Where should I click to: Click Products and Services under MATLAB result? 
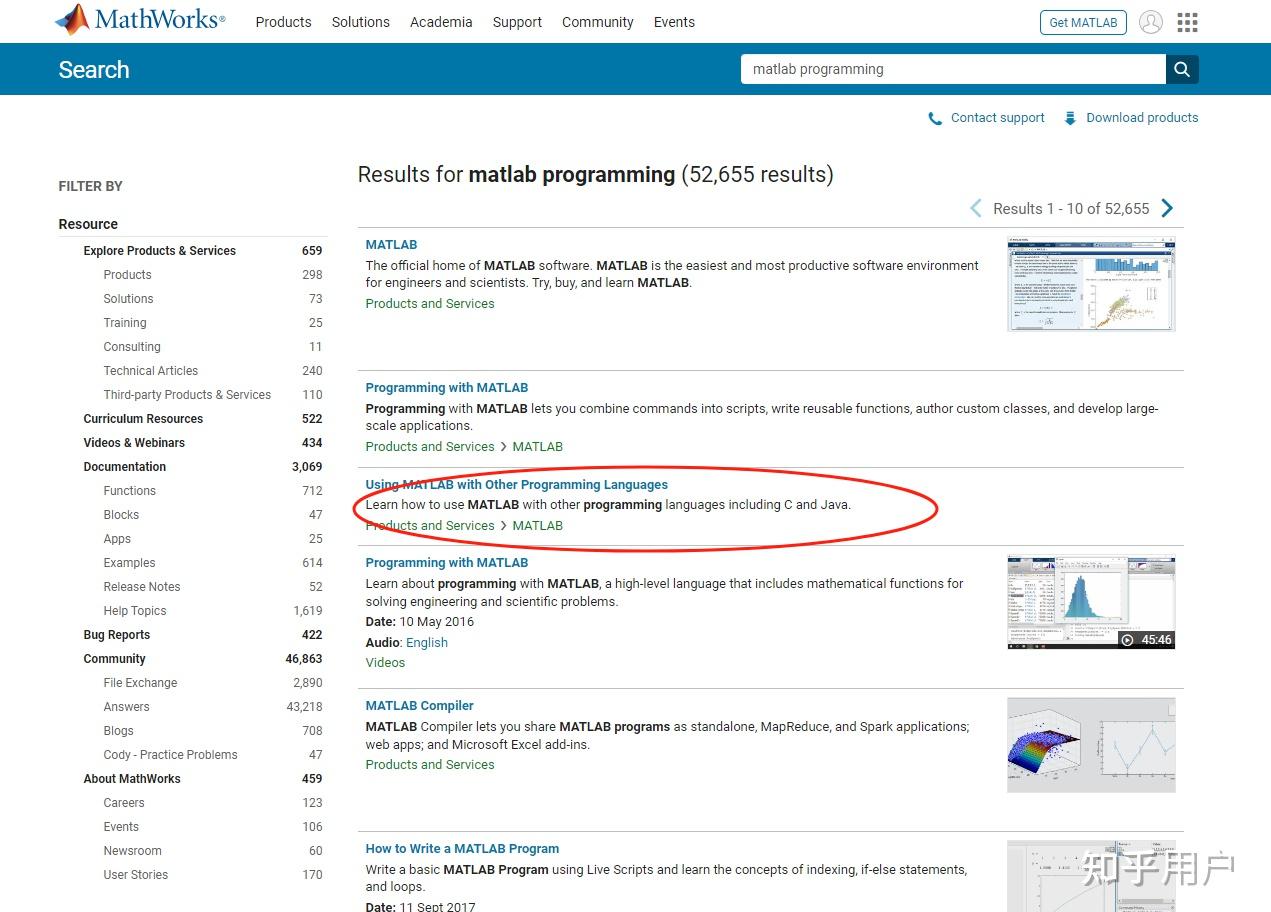pos(430,304)
